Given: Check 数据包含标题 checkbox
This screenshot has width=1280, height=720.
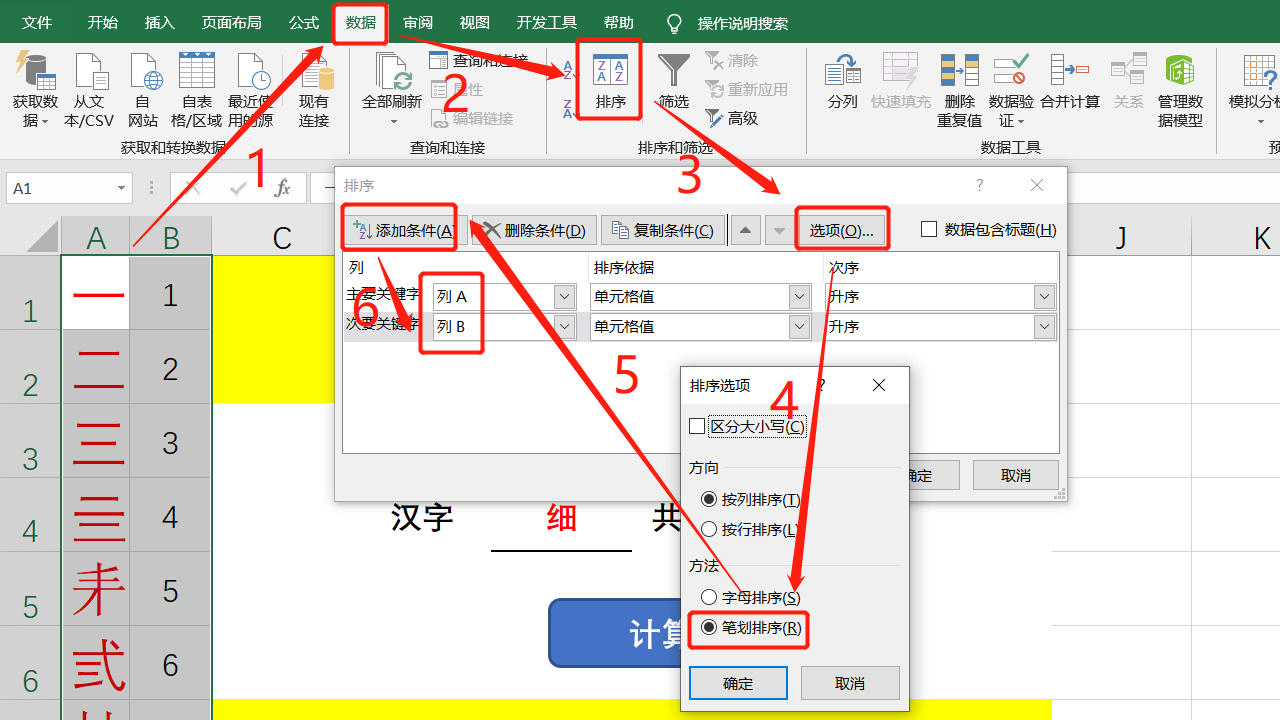Looking at the screenshot, I should (929, 229).
